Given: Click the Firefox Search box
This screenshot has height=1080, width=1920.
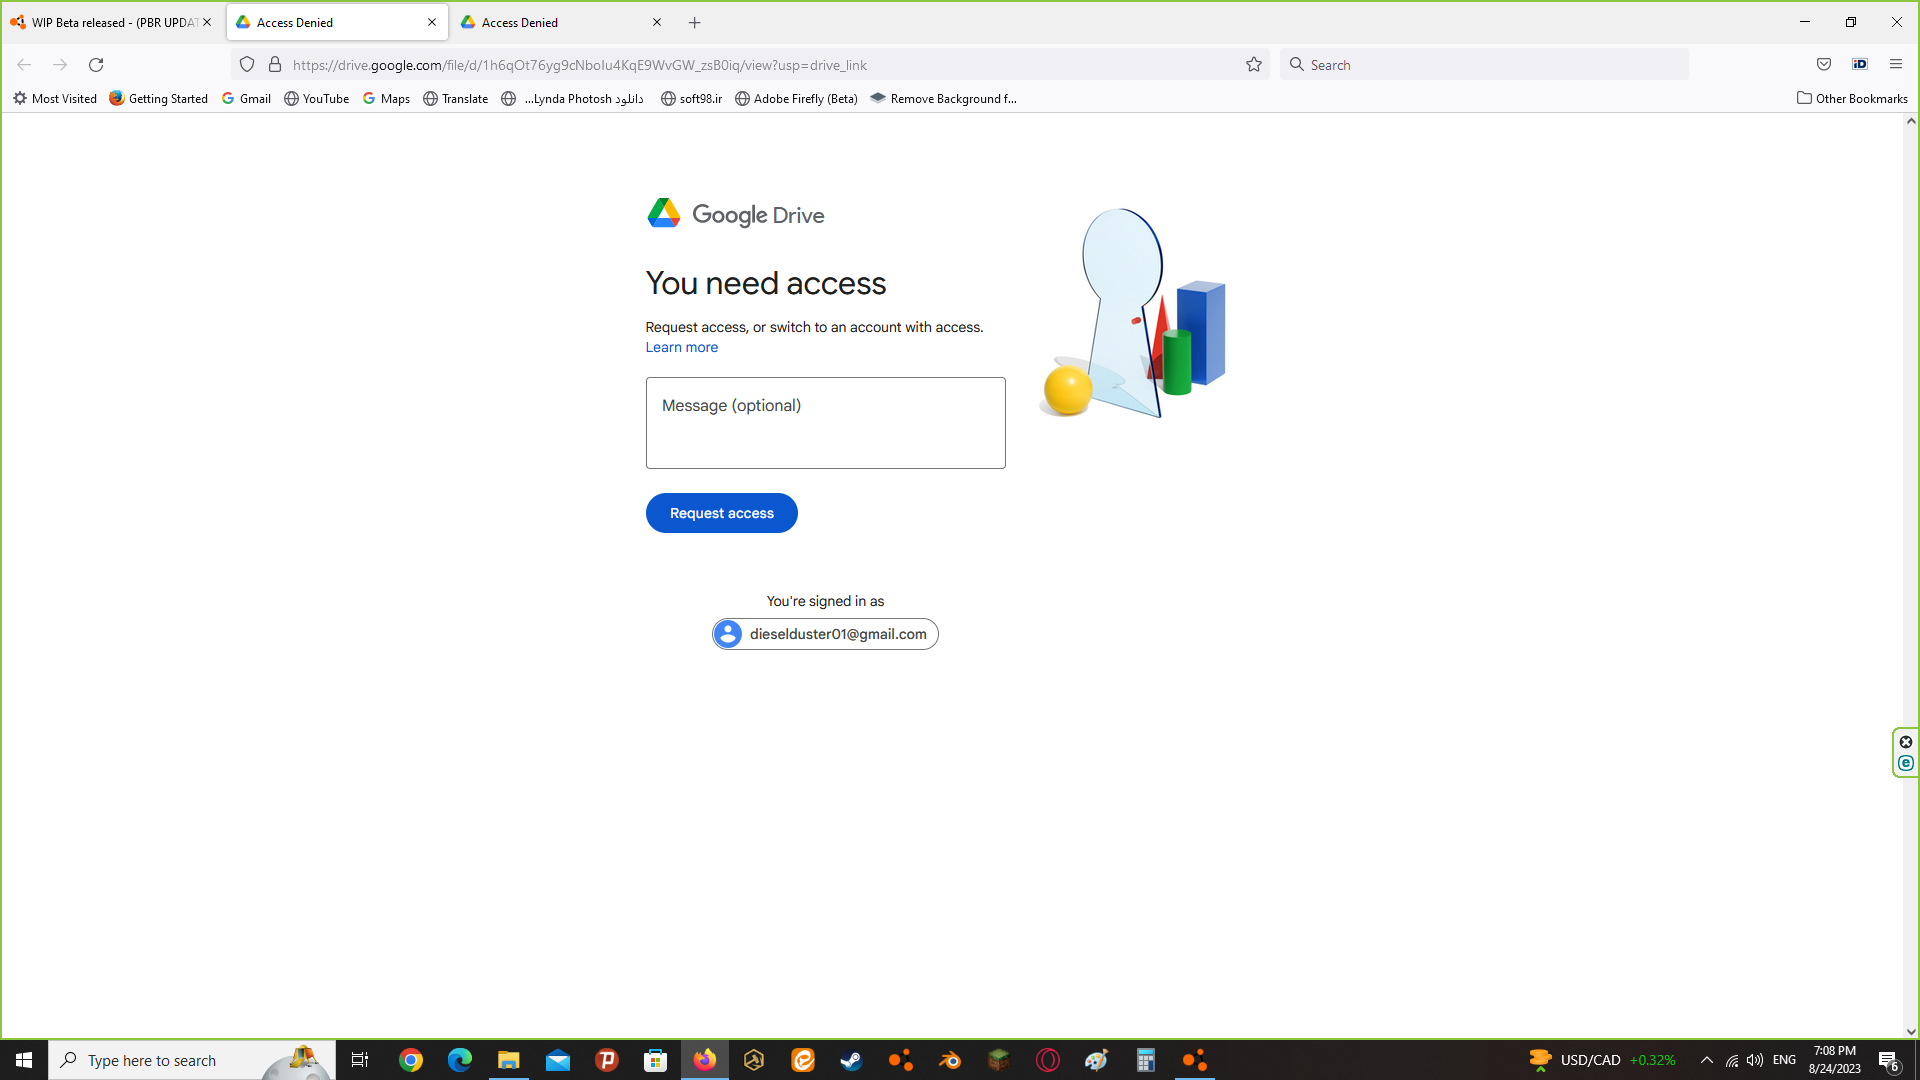Looking at the screenshot, I should point(1484,64).
